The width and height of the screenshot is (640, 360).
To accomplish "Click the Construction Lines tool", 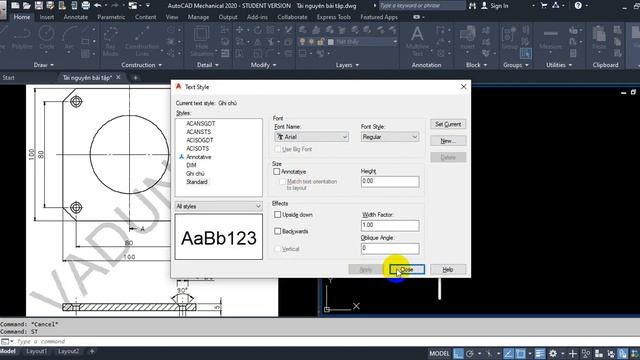I will click(142, 41).
